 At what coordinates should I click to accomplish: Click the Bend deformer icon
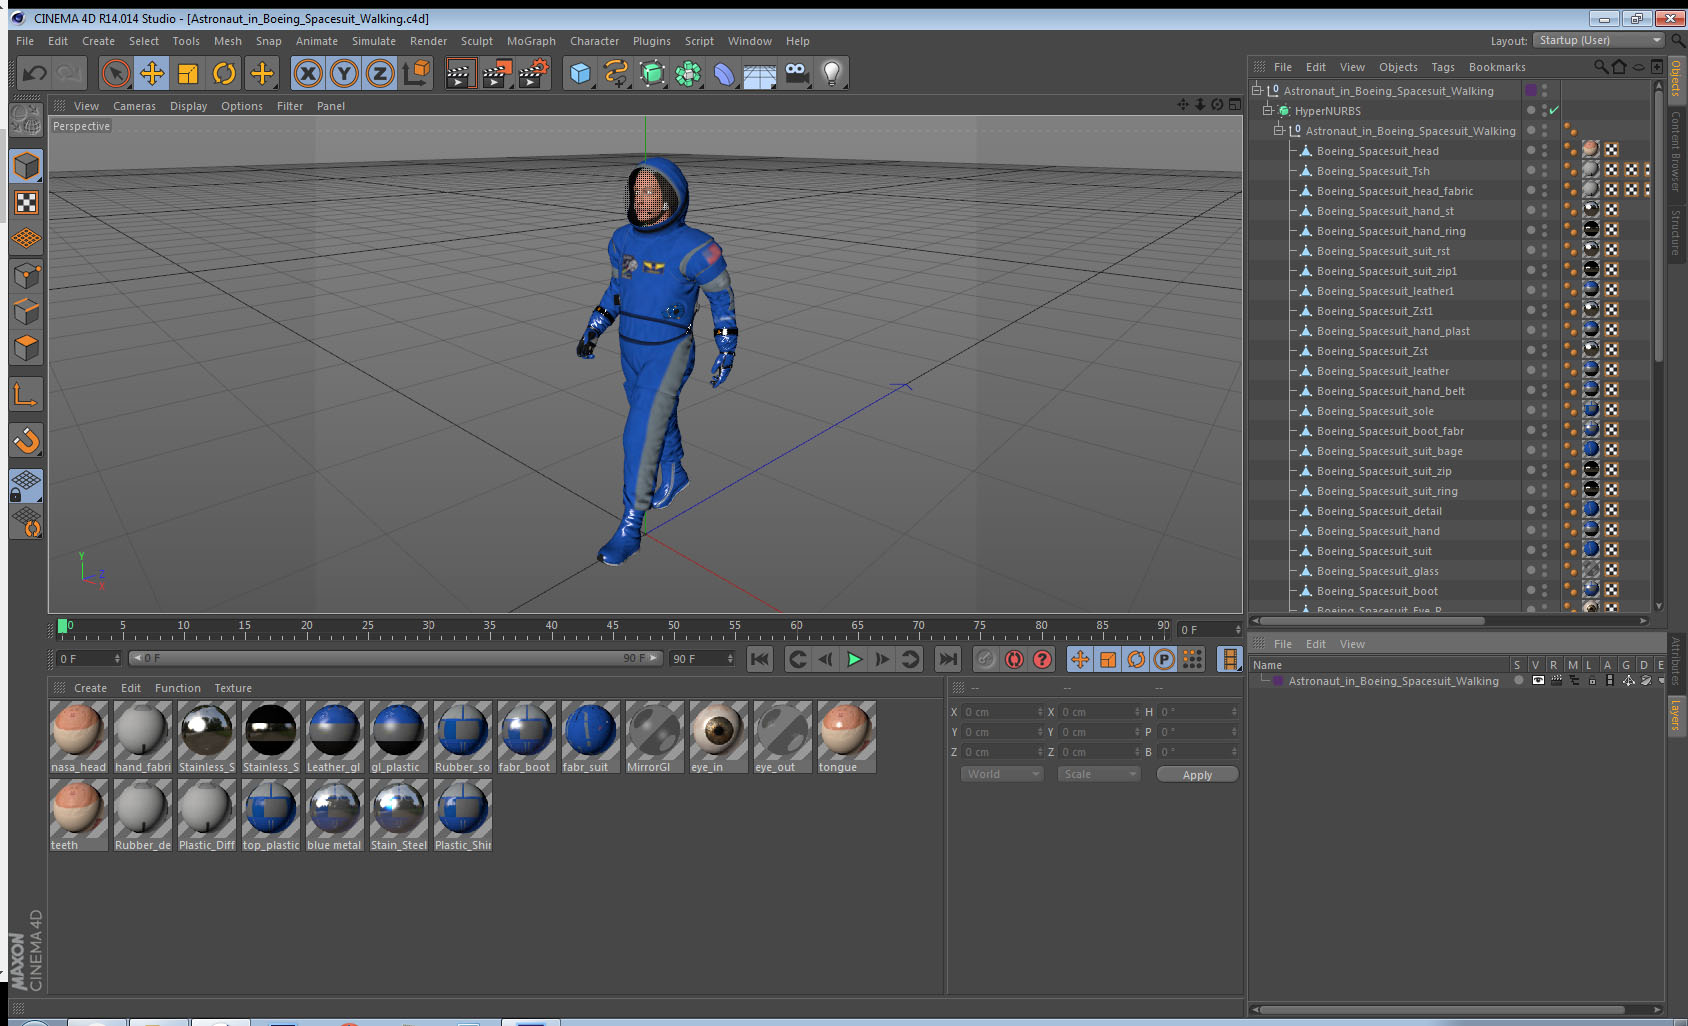tap(724, 73)
